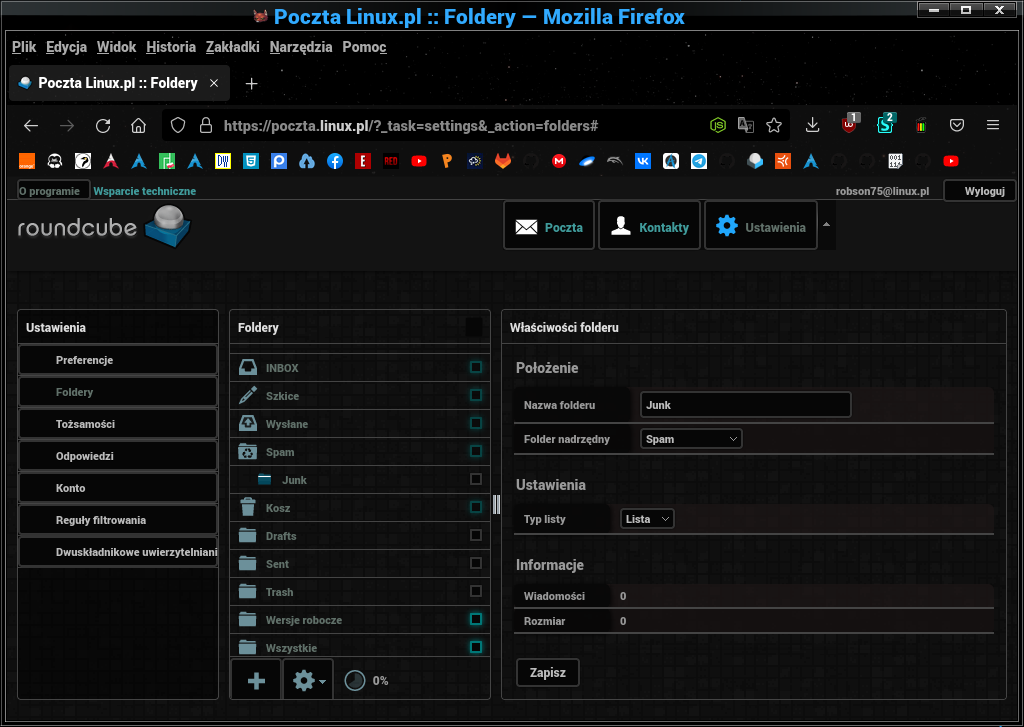Click the Kosz trash can icon

pyautogui.click(x=248, y=508)
